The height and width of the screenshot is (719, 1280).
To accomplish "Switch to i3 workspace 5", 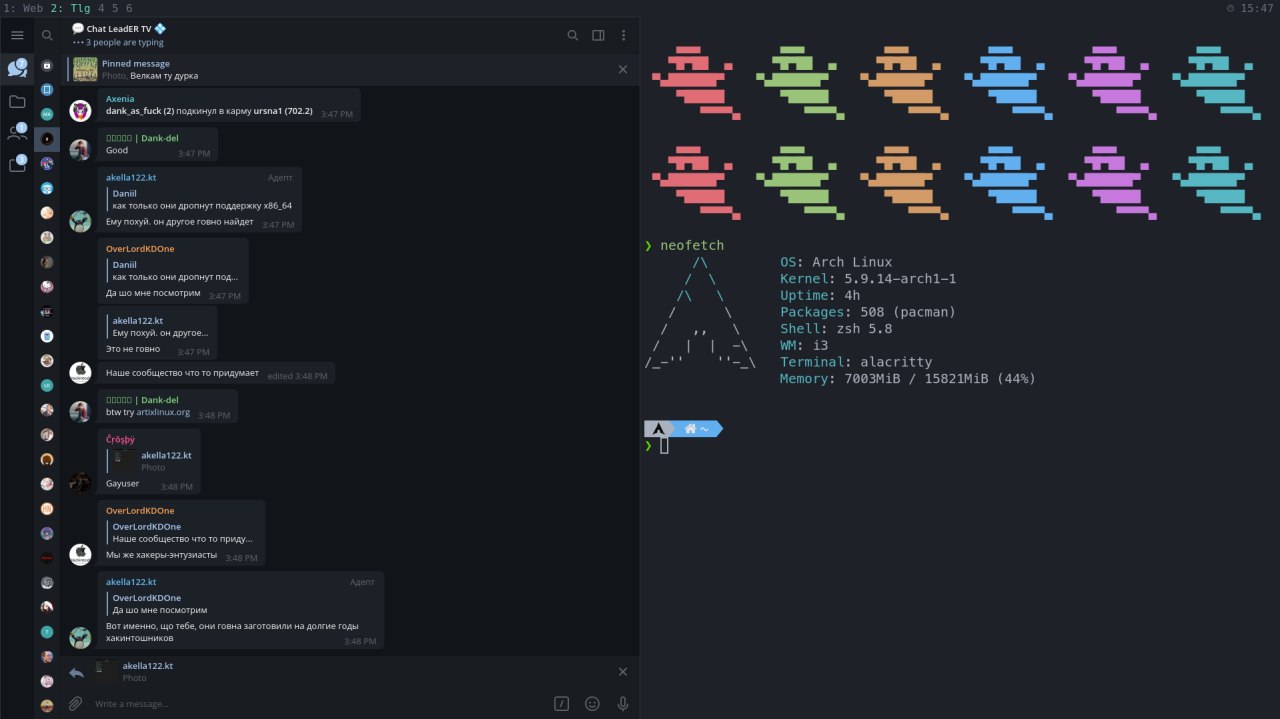I will tap(115, 8).
